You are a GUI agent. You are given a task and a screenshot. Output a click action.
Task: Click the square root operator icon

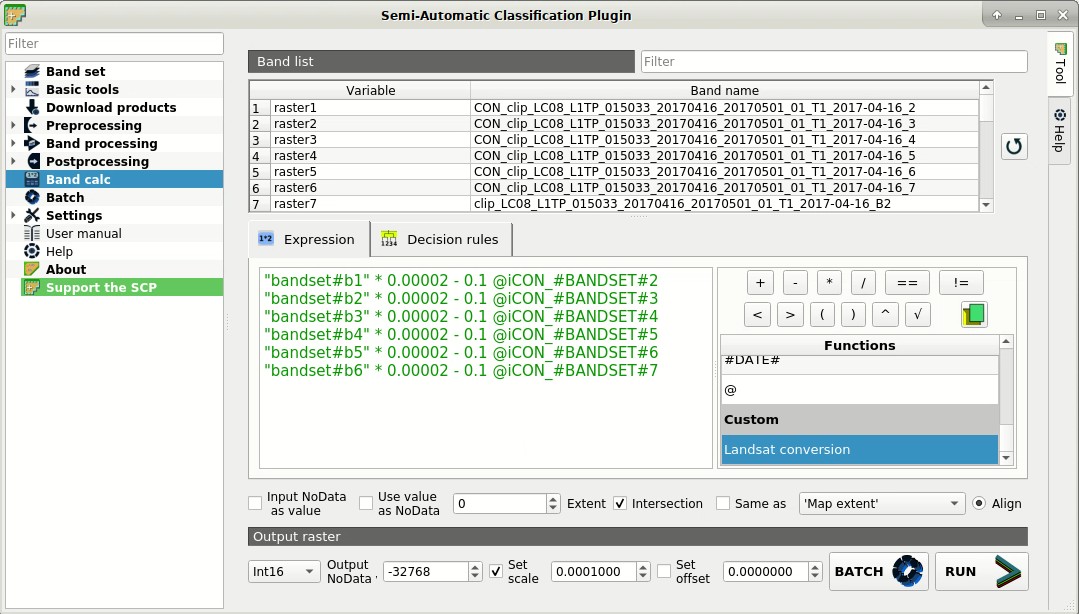[x=919, y=314]
